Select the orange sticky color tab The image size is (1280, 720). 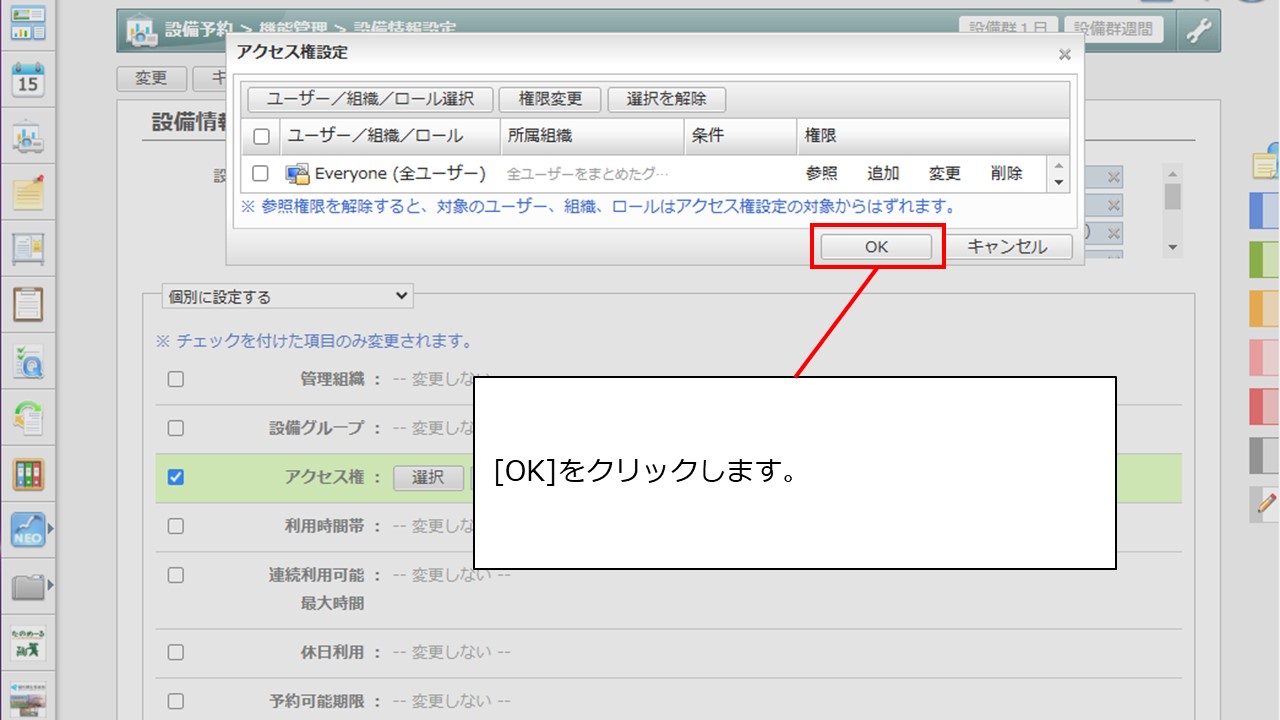coord(1265,309)
